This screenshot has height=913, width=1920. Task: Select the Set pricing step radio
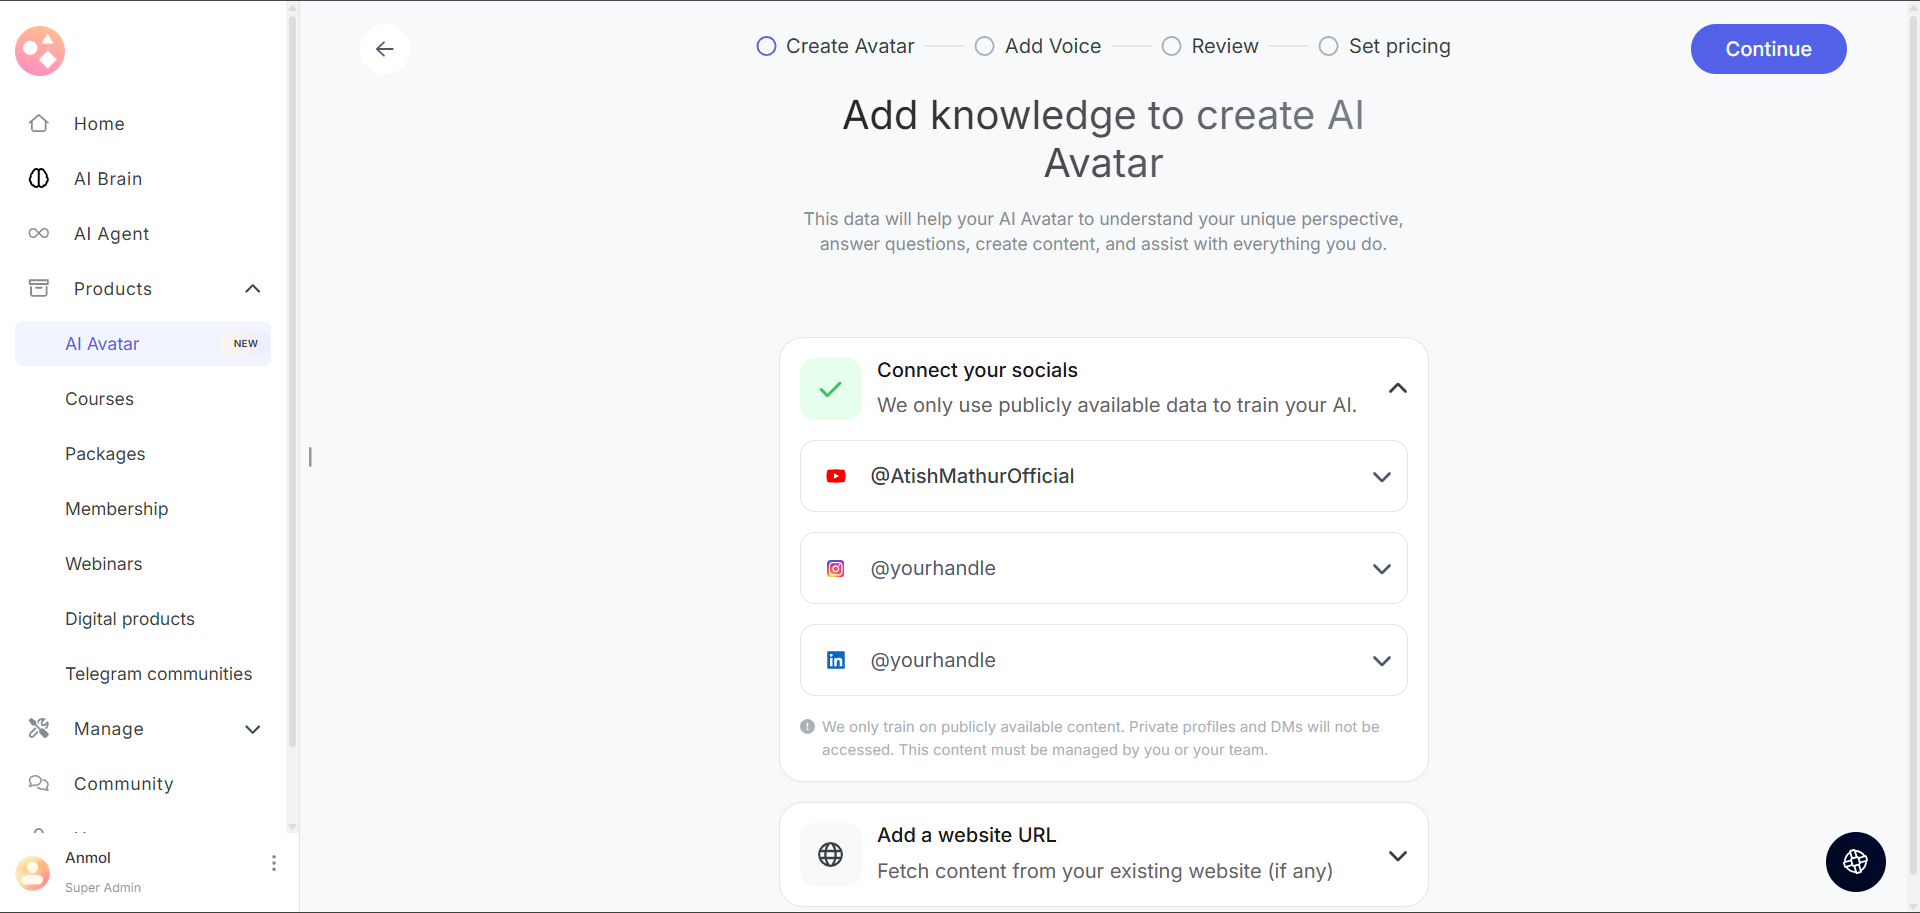1328,47
